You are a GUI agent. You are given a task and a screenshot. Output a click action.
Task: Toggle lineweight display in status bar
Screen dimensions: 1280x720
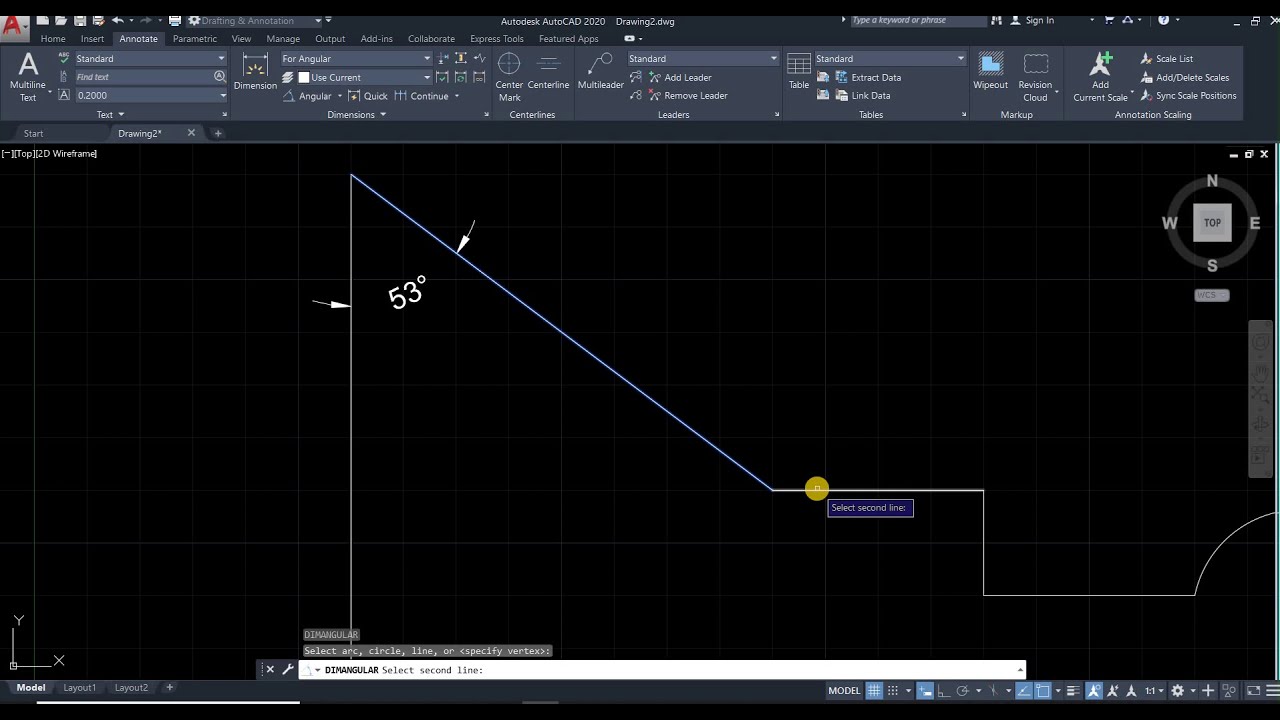1072,690
